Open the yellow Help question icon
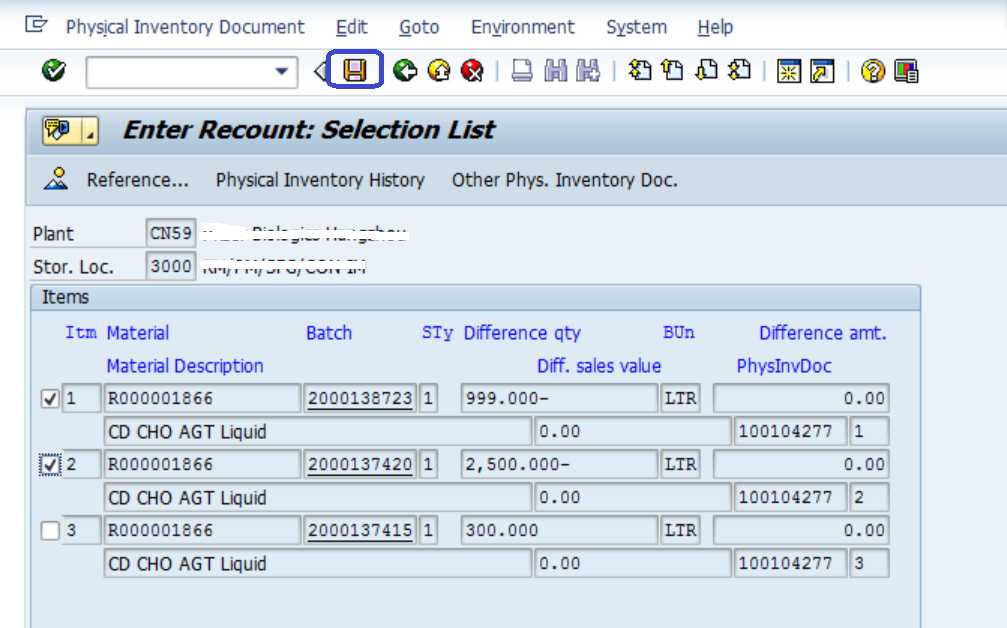This screenshot has width=1007, height=628. click(x=872, y=71)
